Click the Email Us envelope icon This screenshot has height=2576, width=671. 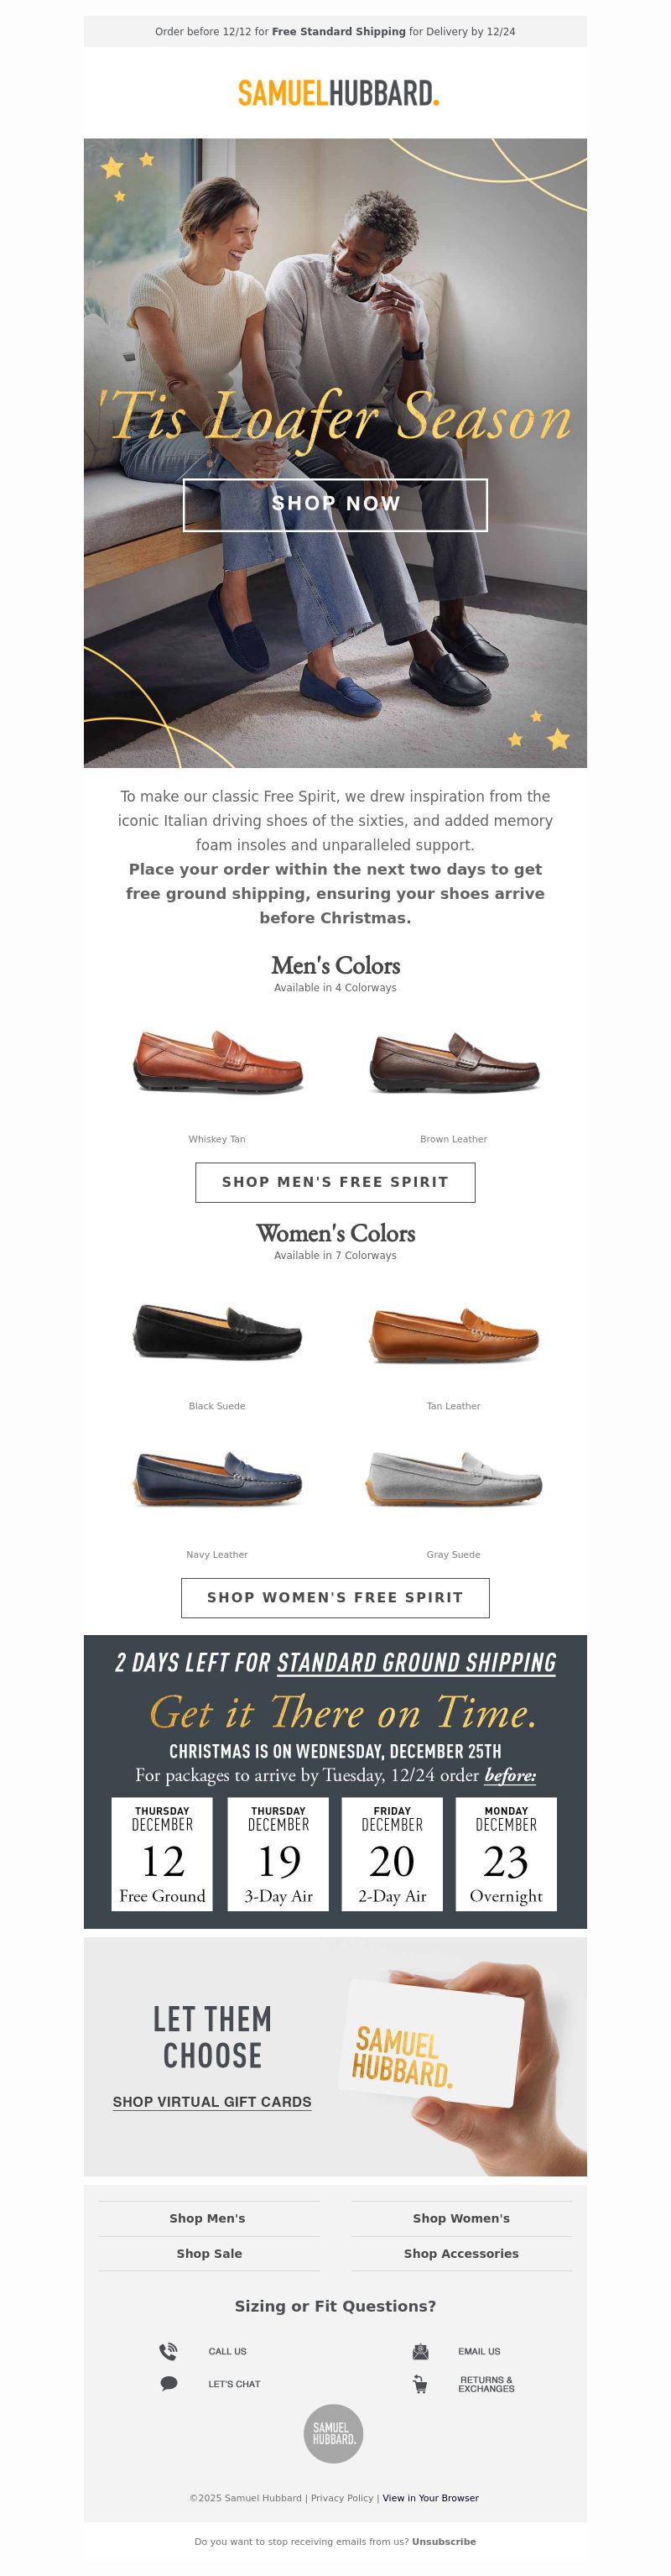[x=420, y=2350]
